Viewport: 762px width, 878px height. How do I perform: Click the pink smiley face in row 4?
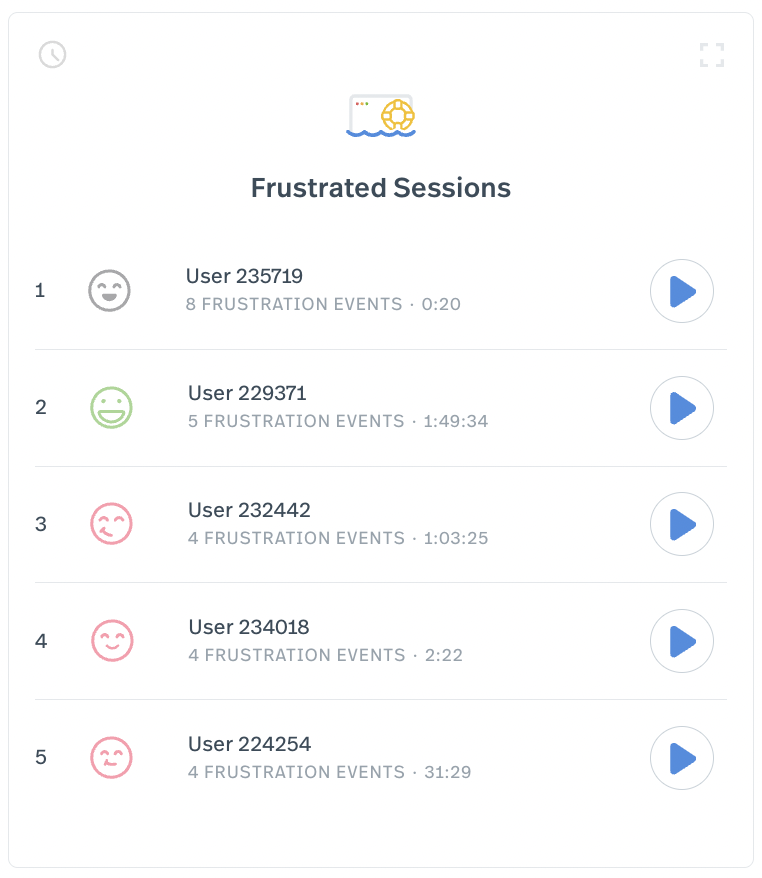(112, 641)
